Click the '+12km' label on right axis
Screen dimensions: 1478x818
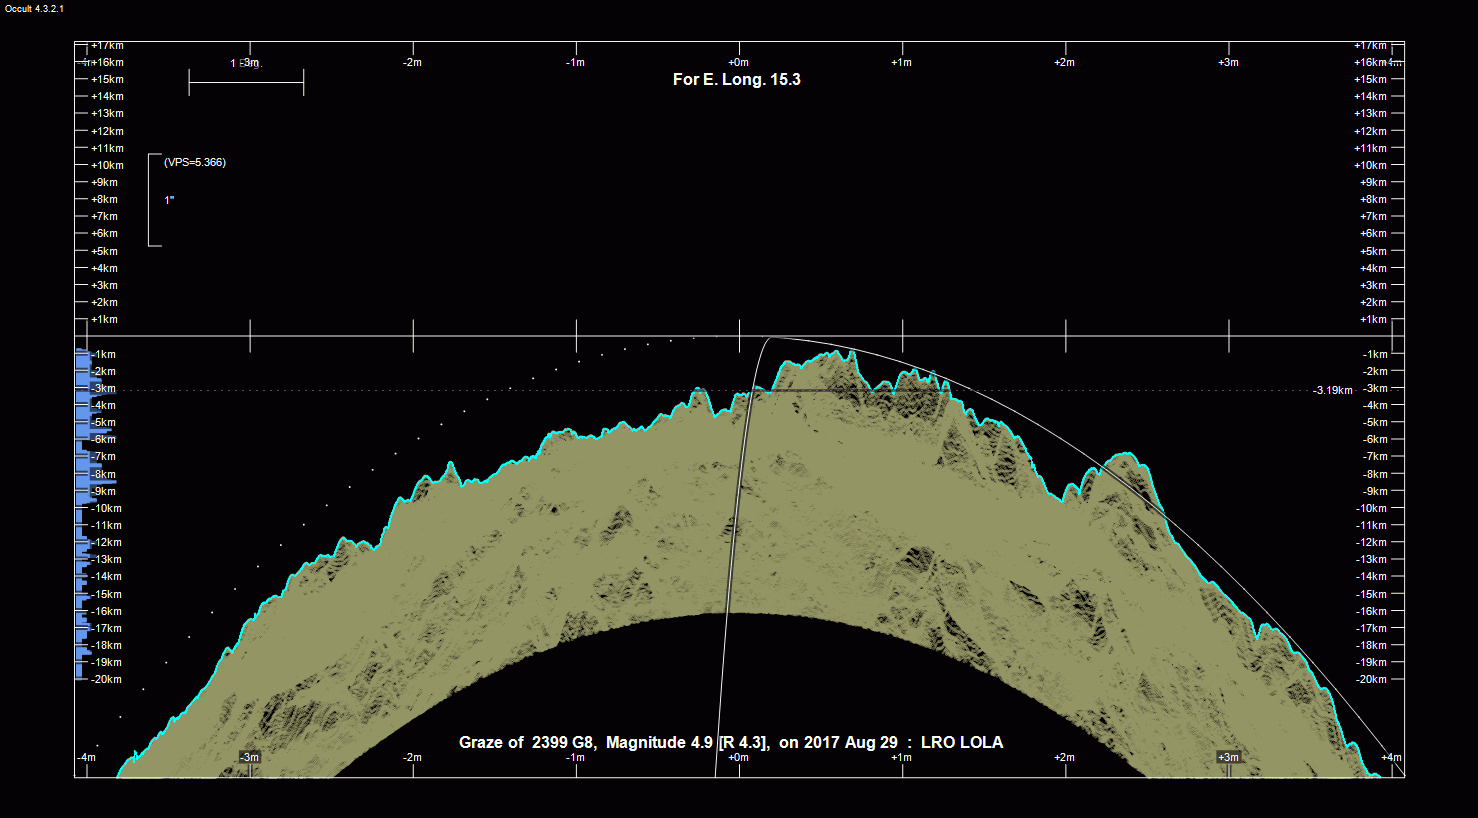coord(1370,131)
